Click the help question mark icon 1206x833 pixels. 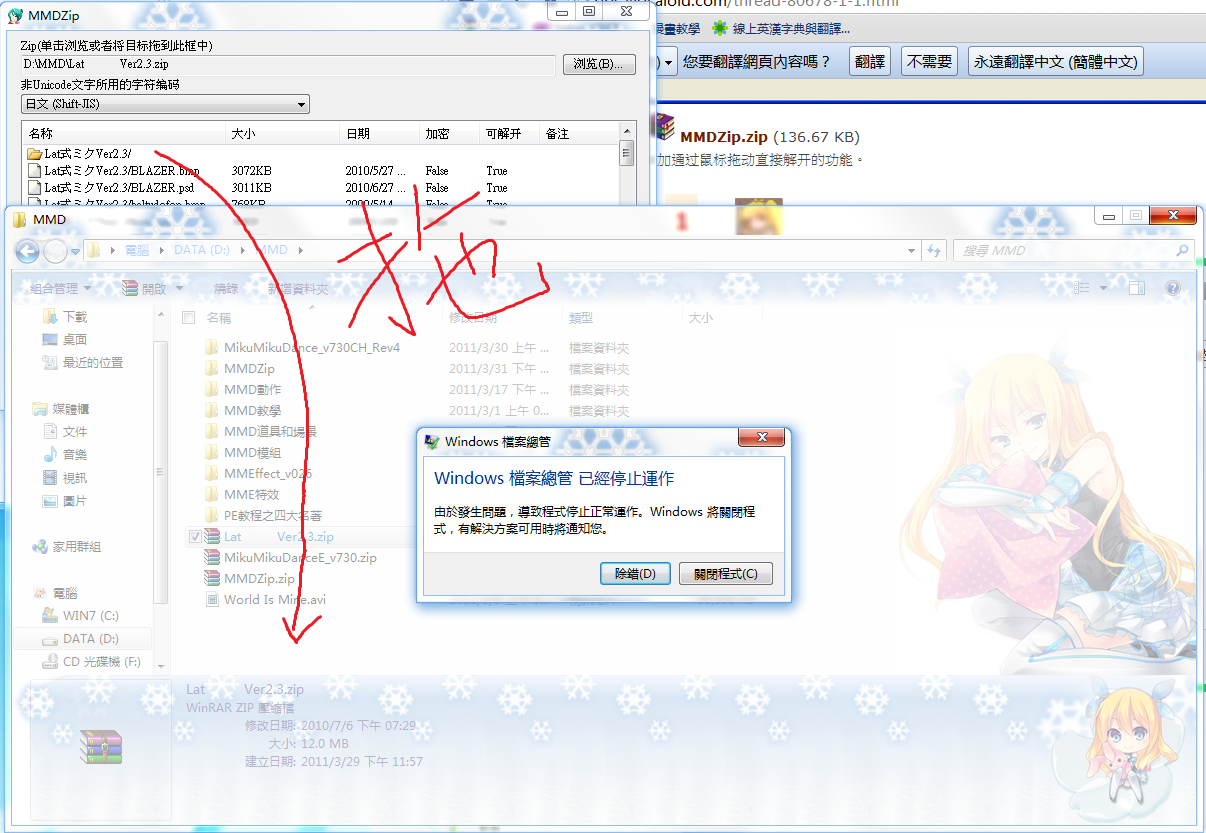point(1172,288)
